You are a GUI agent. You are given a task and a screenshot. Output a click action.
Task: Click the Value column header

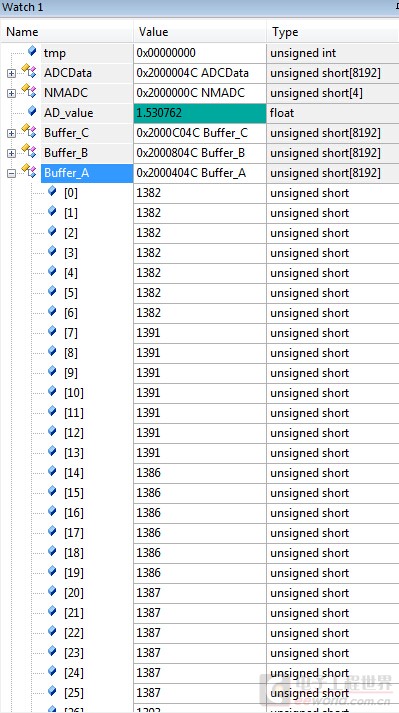200,32
